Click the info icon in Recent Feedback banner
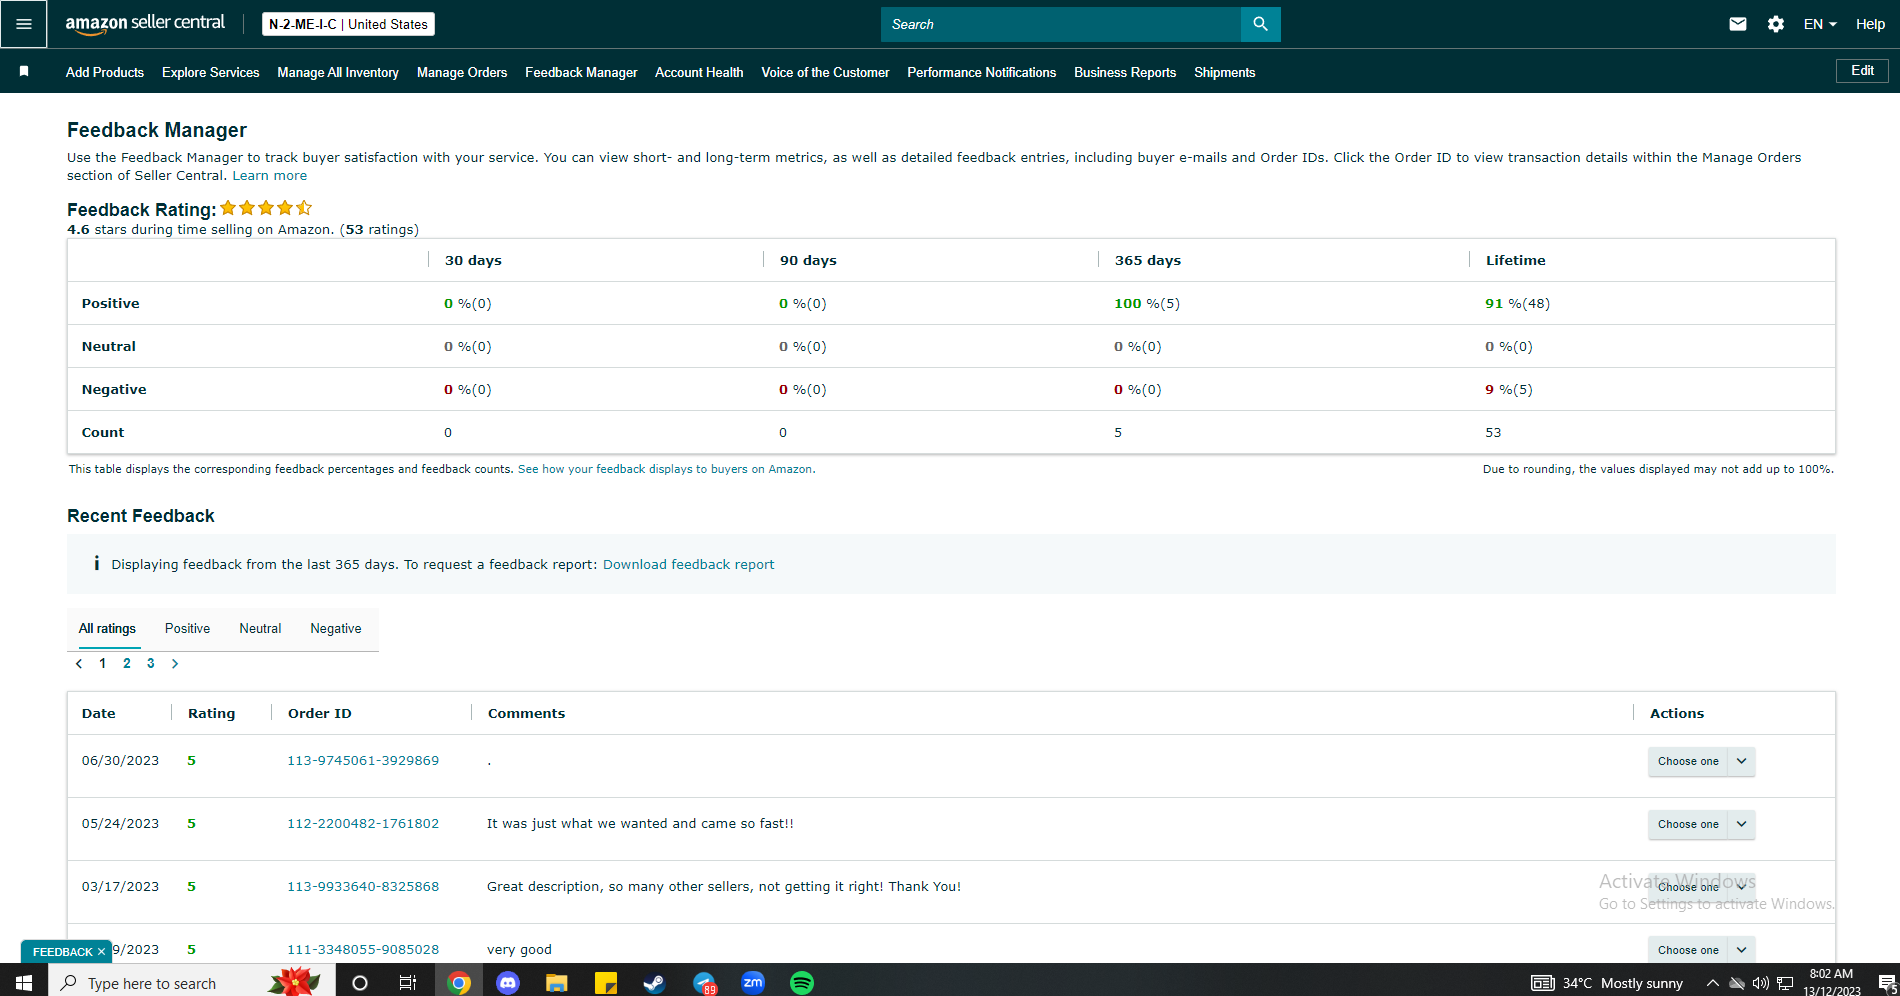Image resolution: width=1900 pixels, height=996 pixels. click(x=96, y=563)
